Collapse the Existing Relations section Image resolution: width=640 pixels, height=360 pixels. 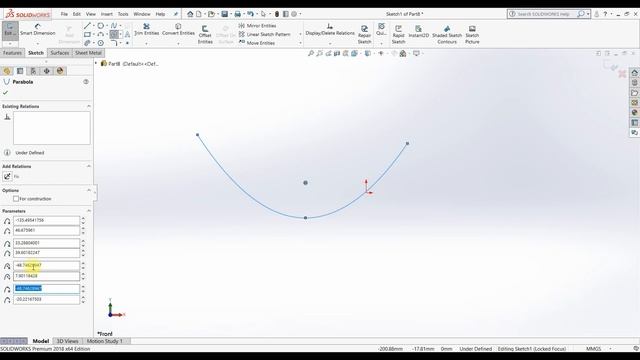pos(89,106)
